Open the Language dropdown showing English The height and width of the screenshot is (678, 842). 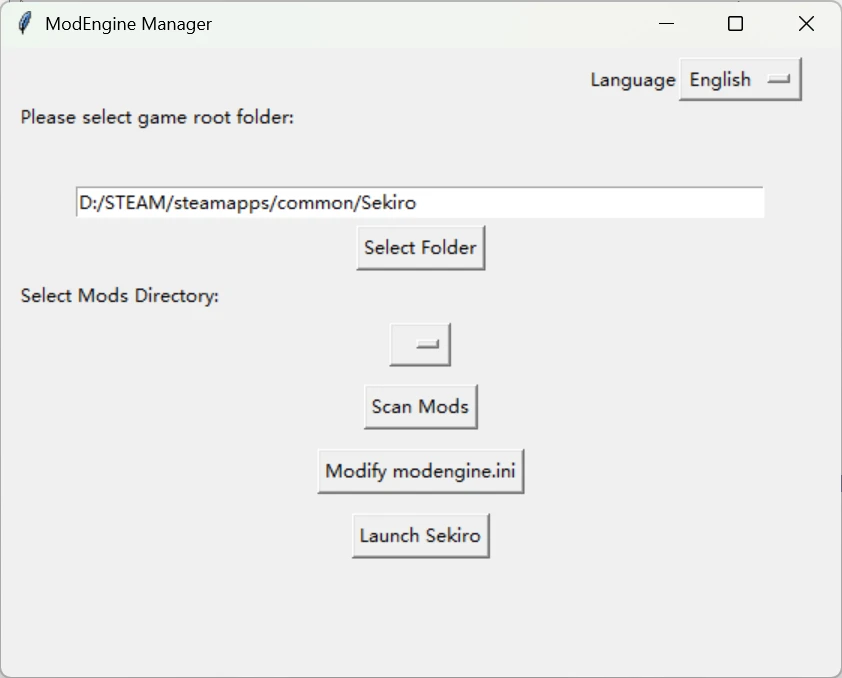tap(740, 79)
